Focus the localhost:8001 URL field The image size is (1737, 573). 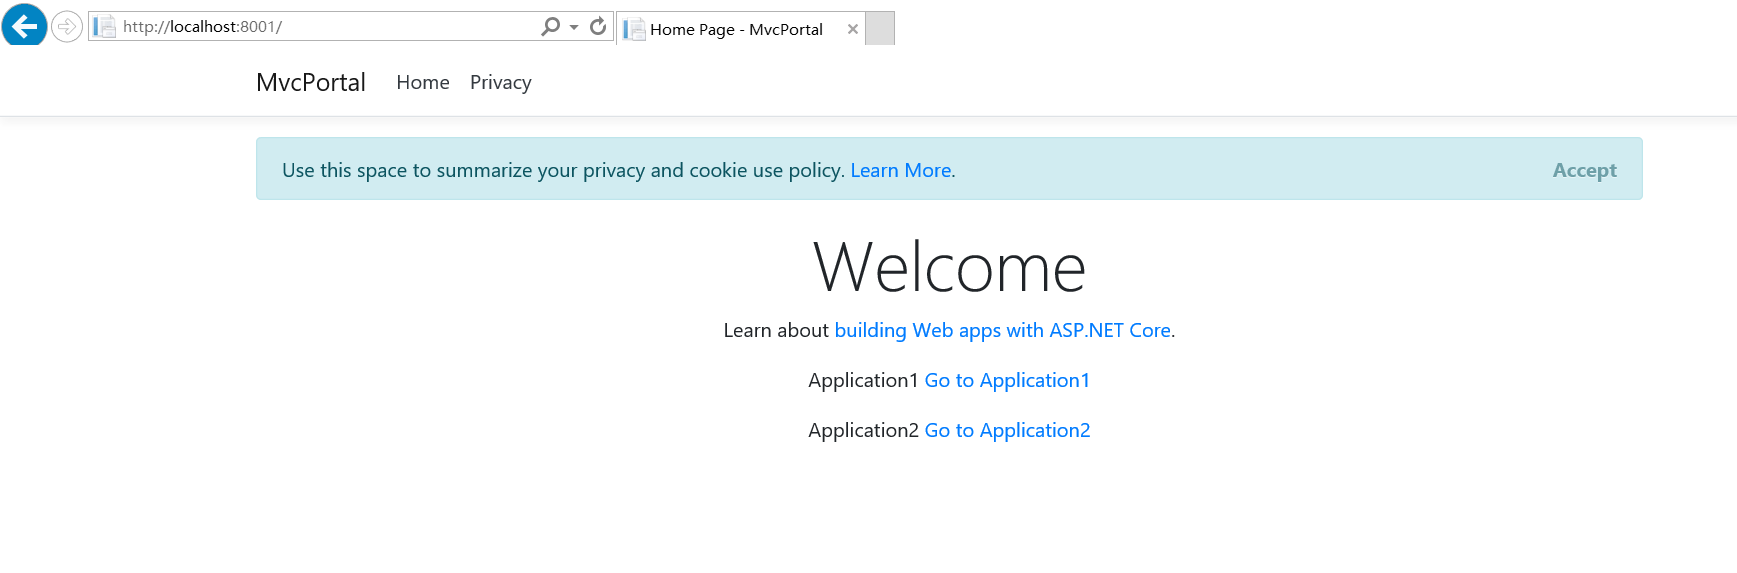click(320, 27)
